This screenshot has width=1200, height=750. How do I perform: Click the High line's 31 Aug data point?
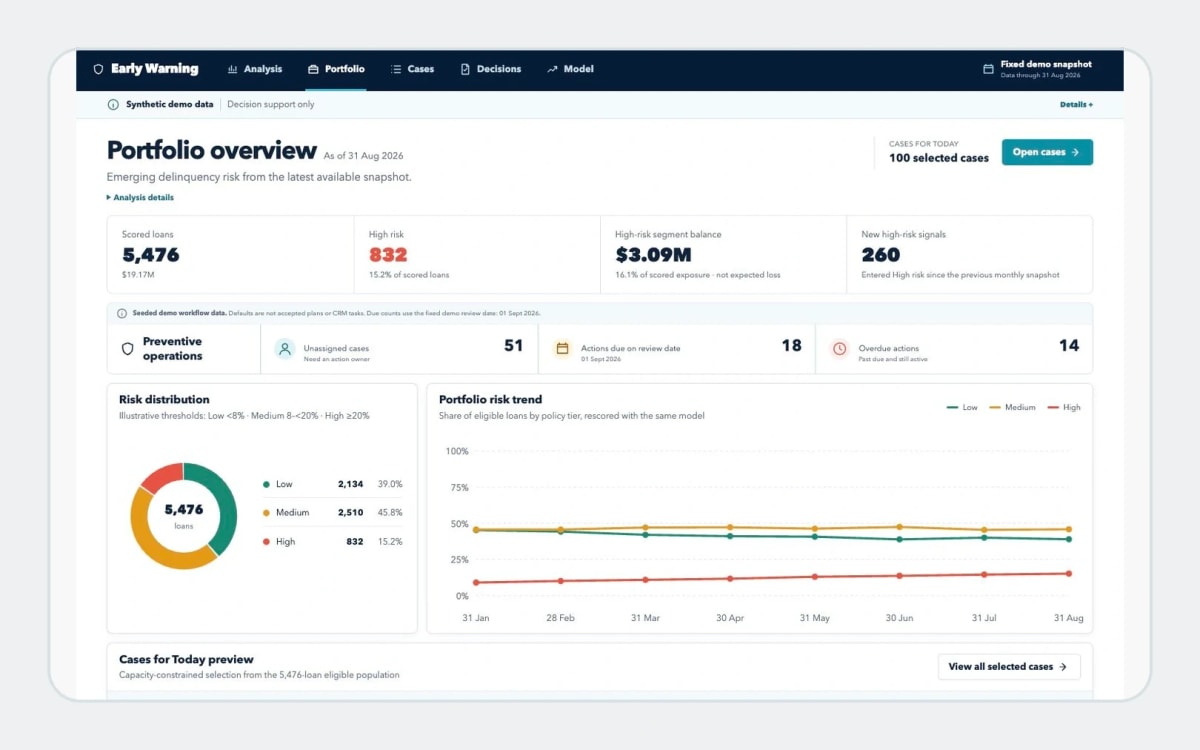[1069, 574]
